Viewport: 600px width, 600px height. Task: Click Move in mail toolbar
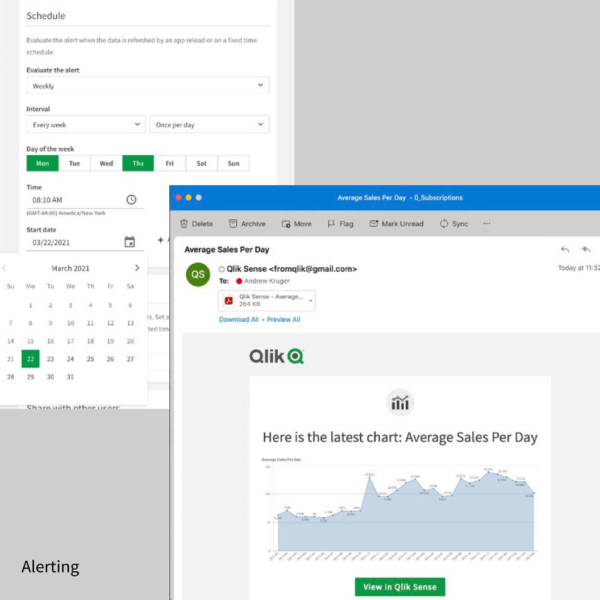click(297, 224)
